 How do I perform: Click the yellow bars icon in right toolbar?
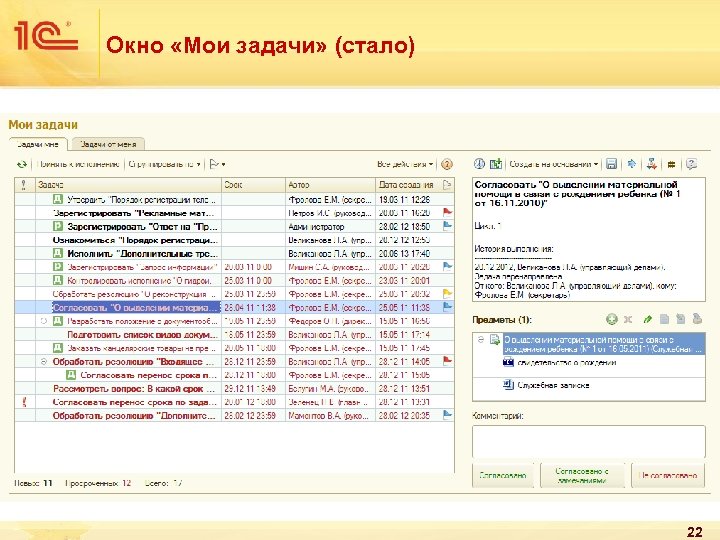click(671, 164)
